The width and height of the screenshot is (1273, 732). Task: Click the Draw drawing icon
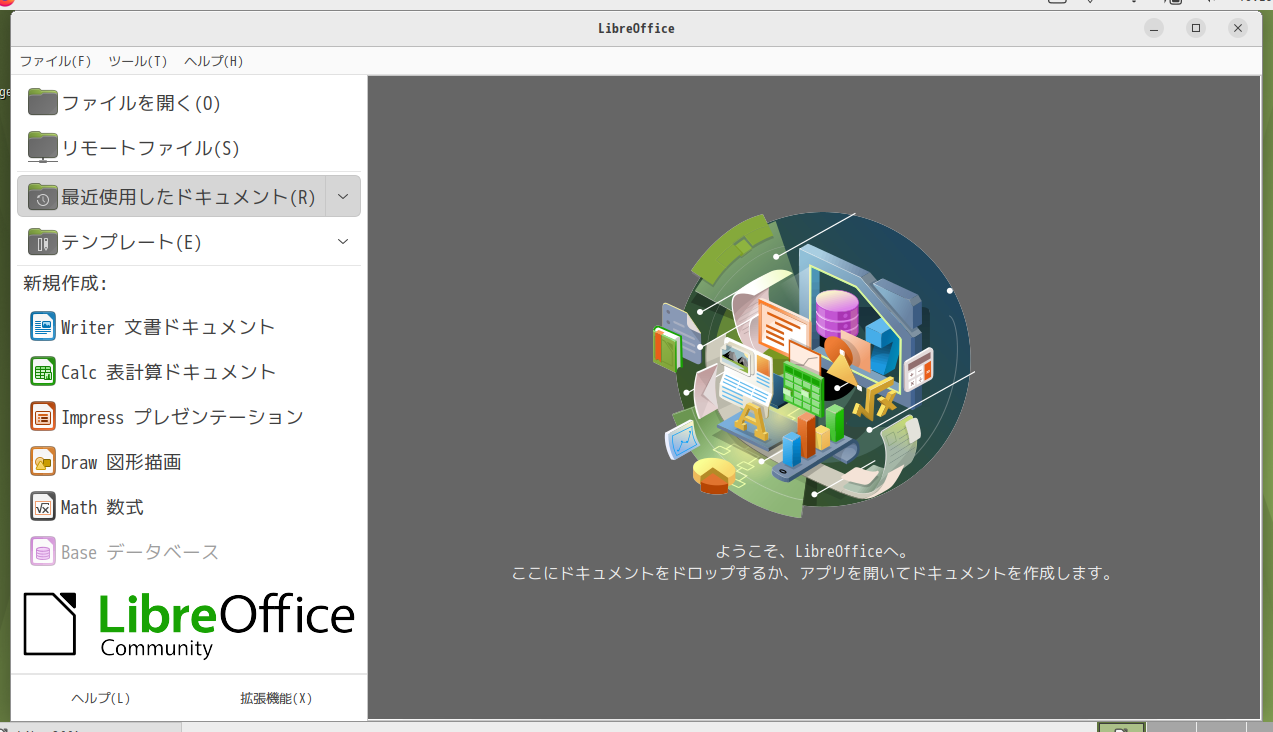(43, 461)
